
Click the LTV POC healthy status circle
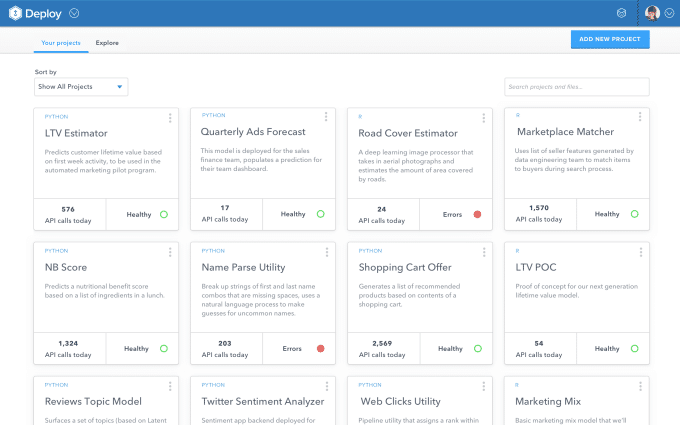click(x=634, y=348)
